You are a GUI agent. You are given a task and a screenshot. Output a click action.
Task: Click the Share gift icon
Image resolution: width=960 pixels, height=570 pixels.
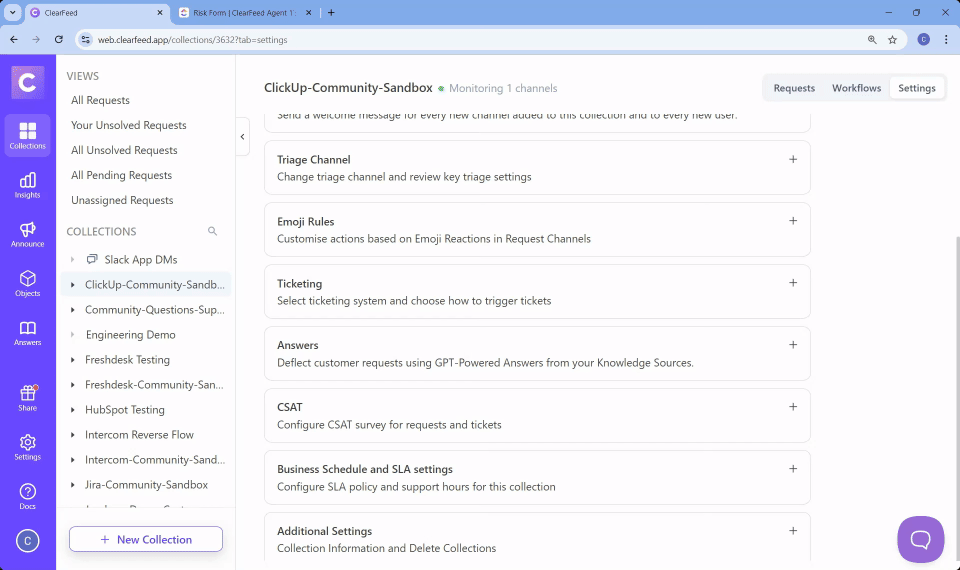[28, 397]
